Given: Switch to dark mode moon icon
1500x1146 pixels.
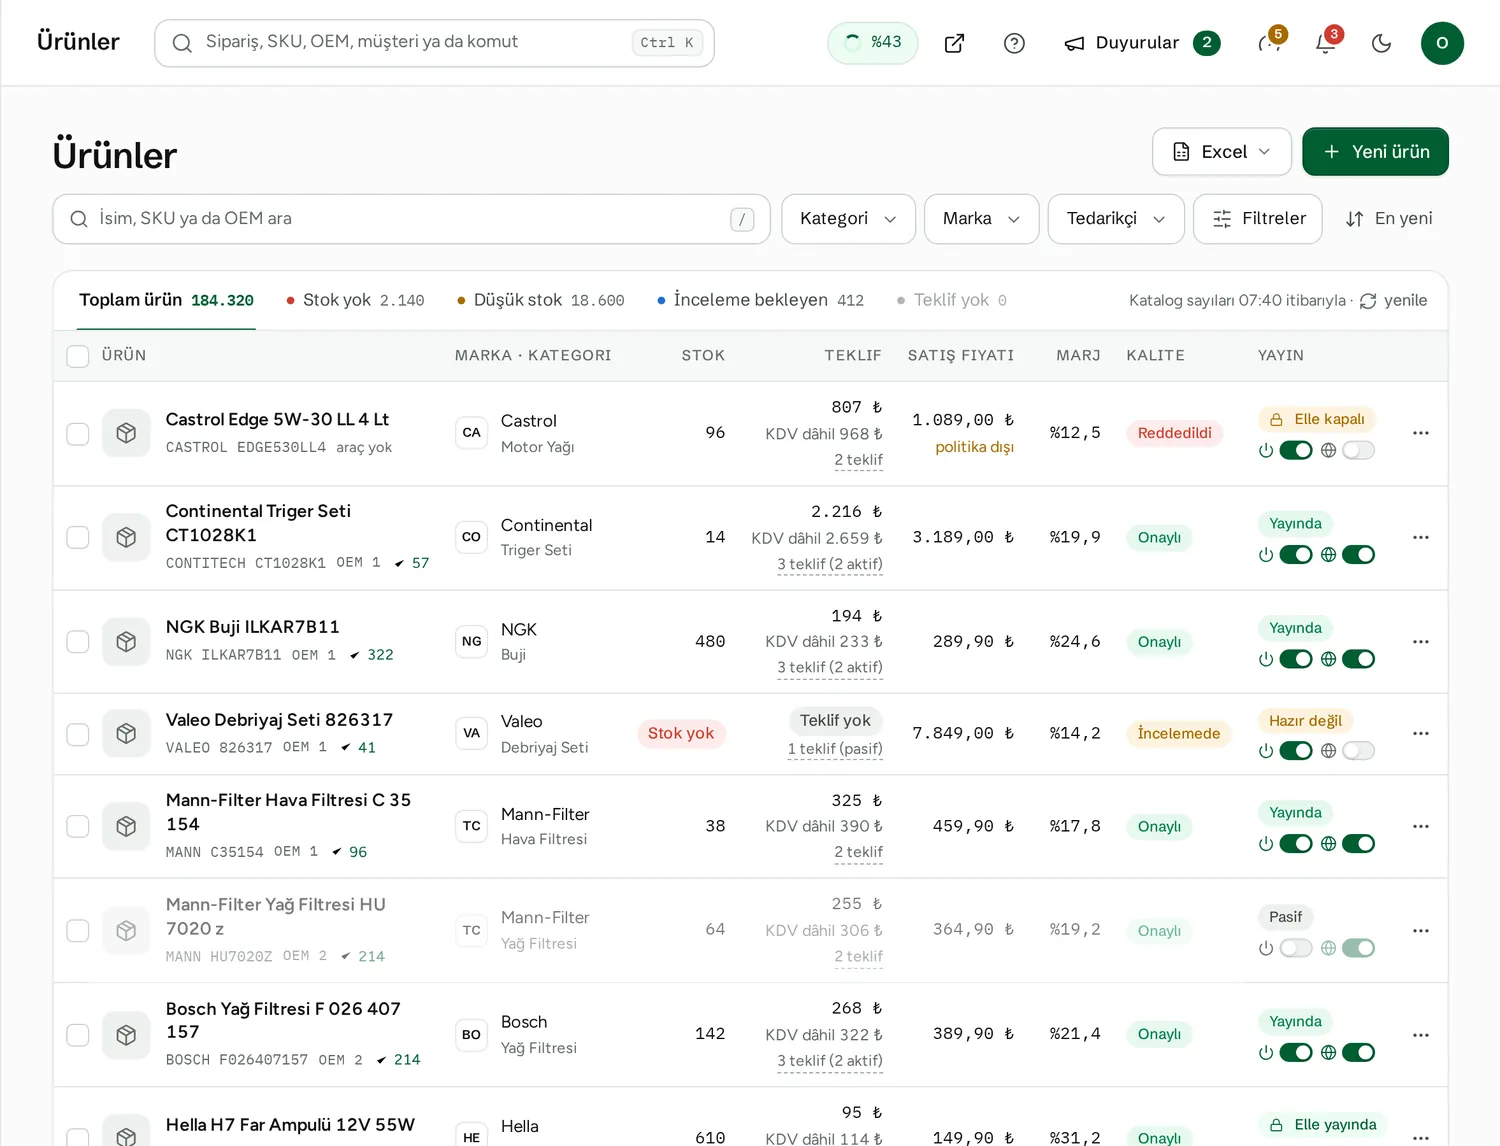Looking at the screenshot, I should point(1382,43).
